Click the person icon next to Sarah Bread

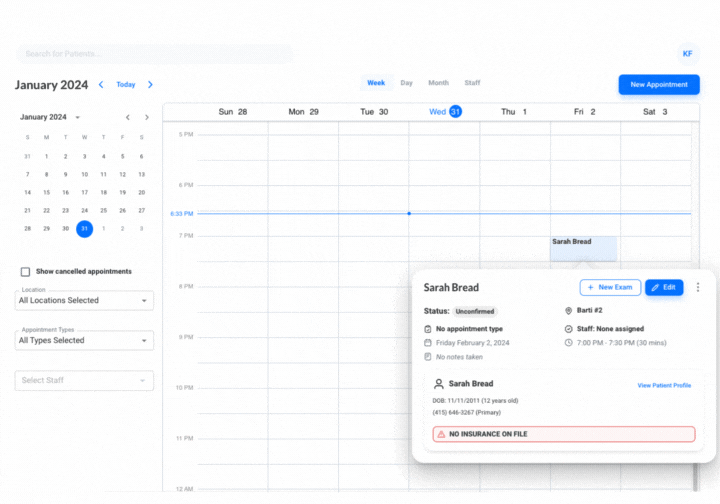click(x=439, y=384)
